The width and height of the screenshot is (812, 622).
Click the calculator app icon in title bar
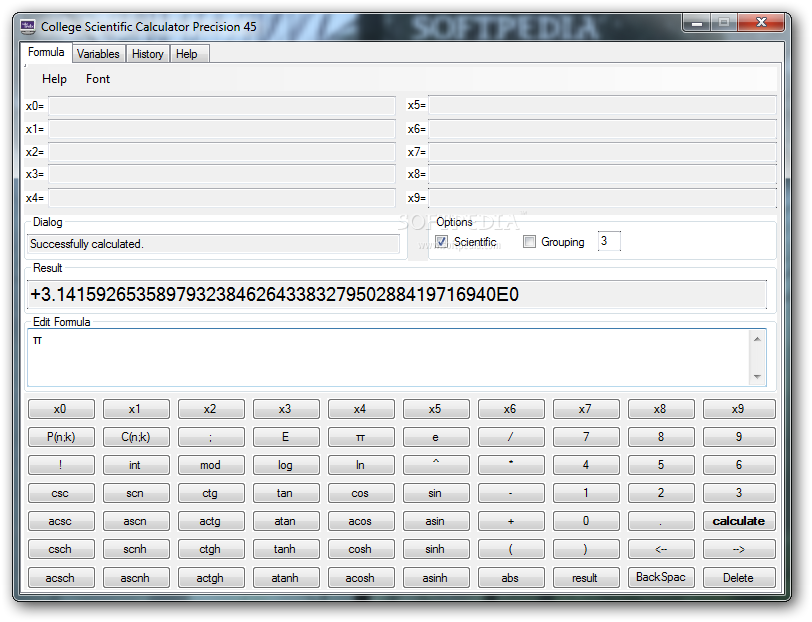[x=28, y=26]
